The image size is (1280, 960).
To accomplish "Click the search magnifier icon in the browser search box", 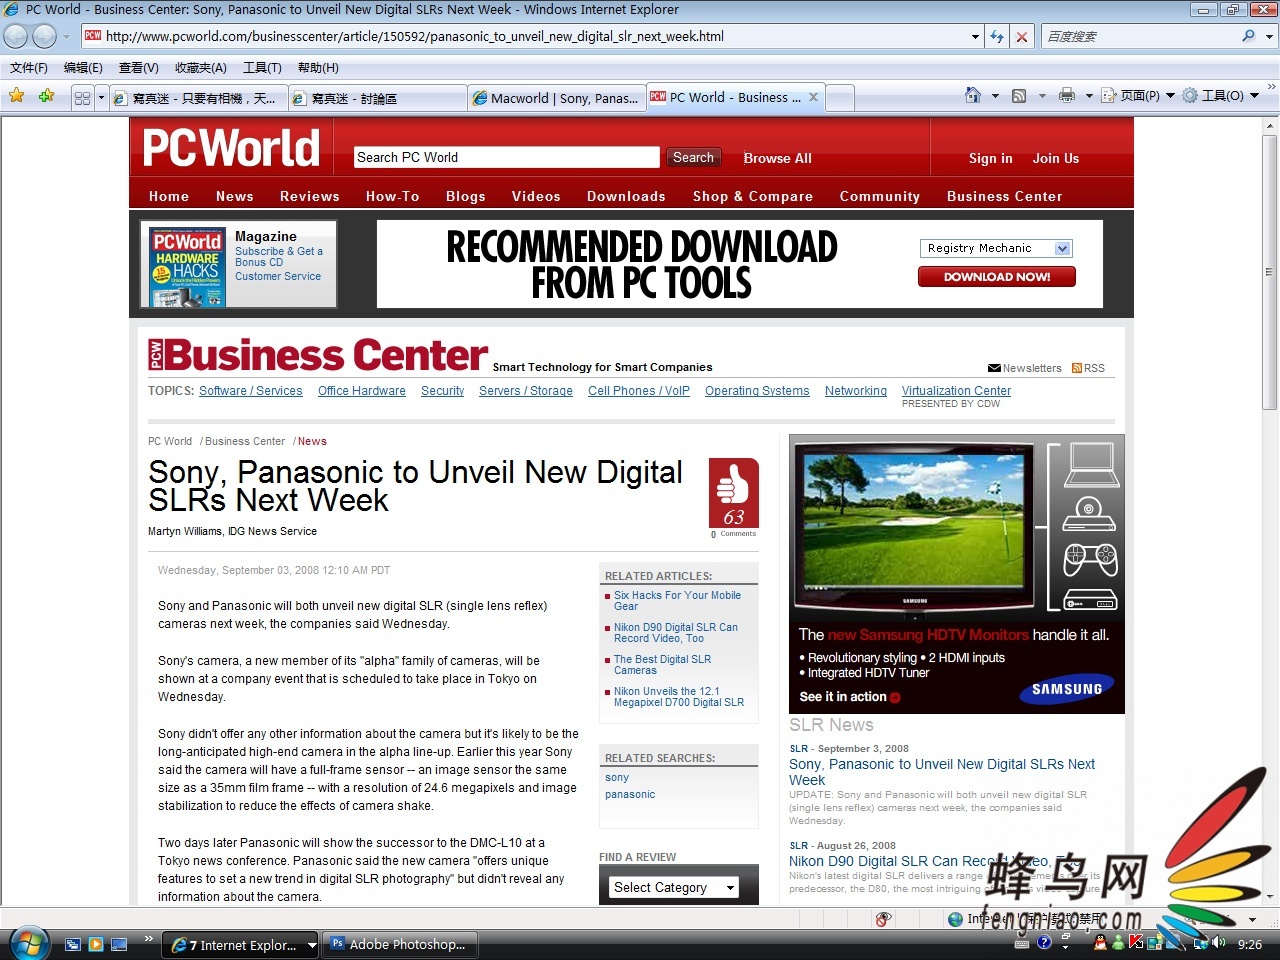I will click(x=1248, y=36).
